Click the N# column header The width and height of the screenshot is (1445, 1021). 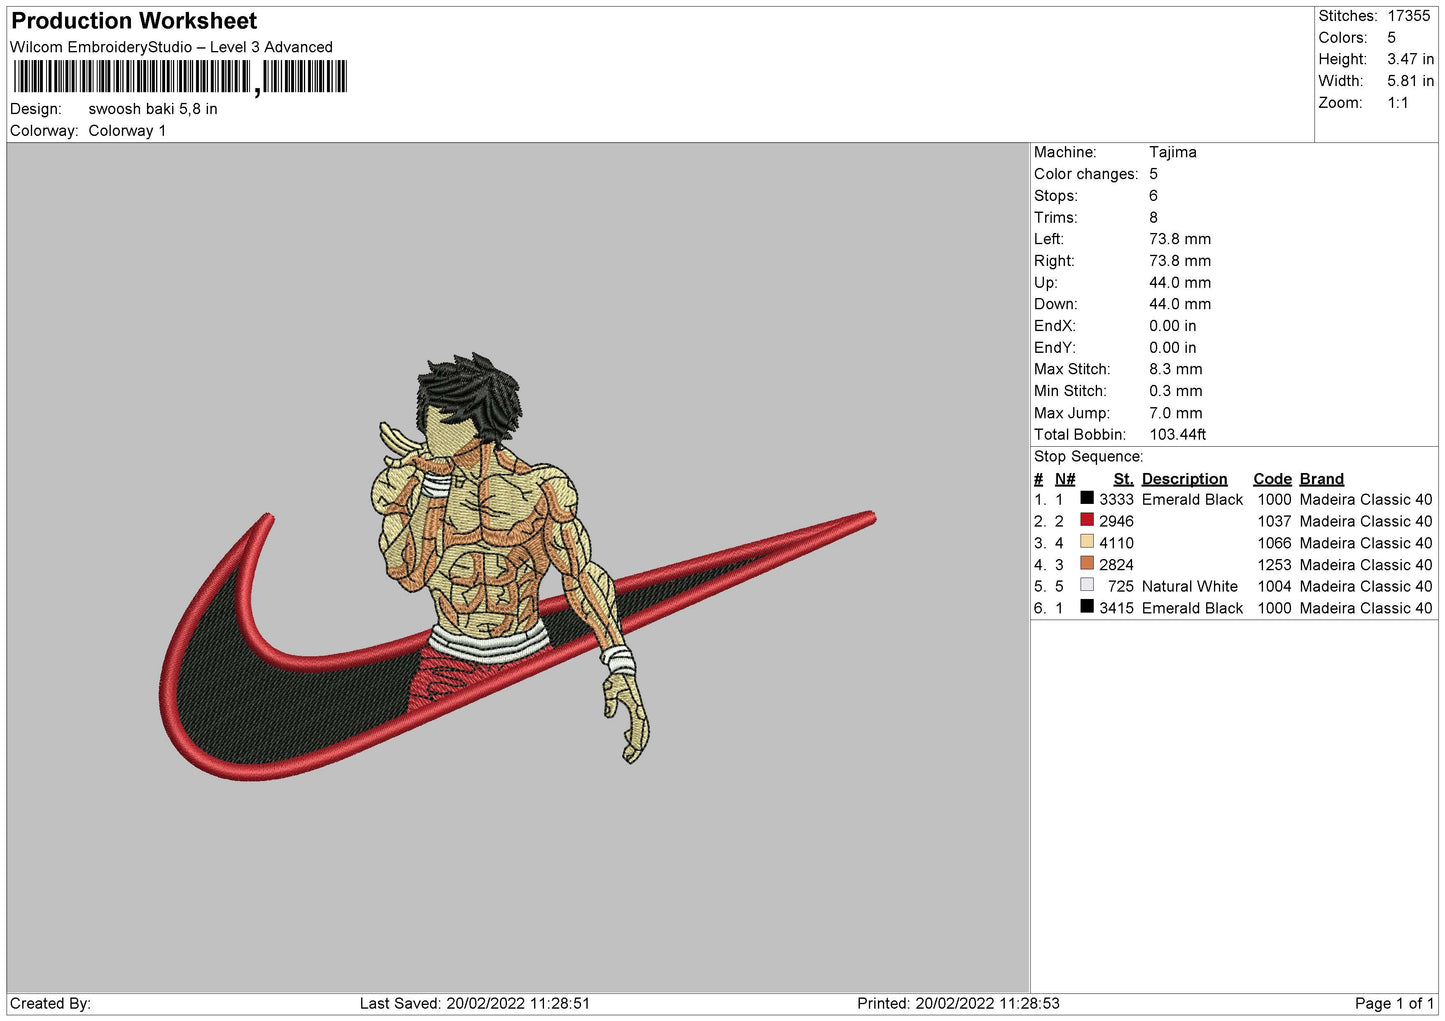1065,479
